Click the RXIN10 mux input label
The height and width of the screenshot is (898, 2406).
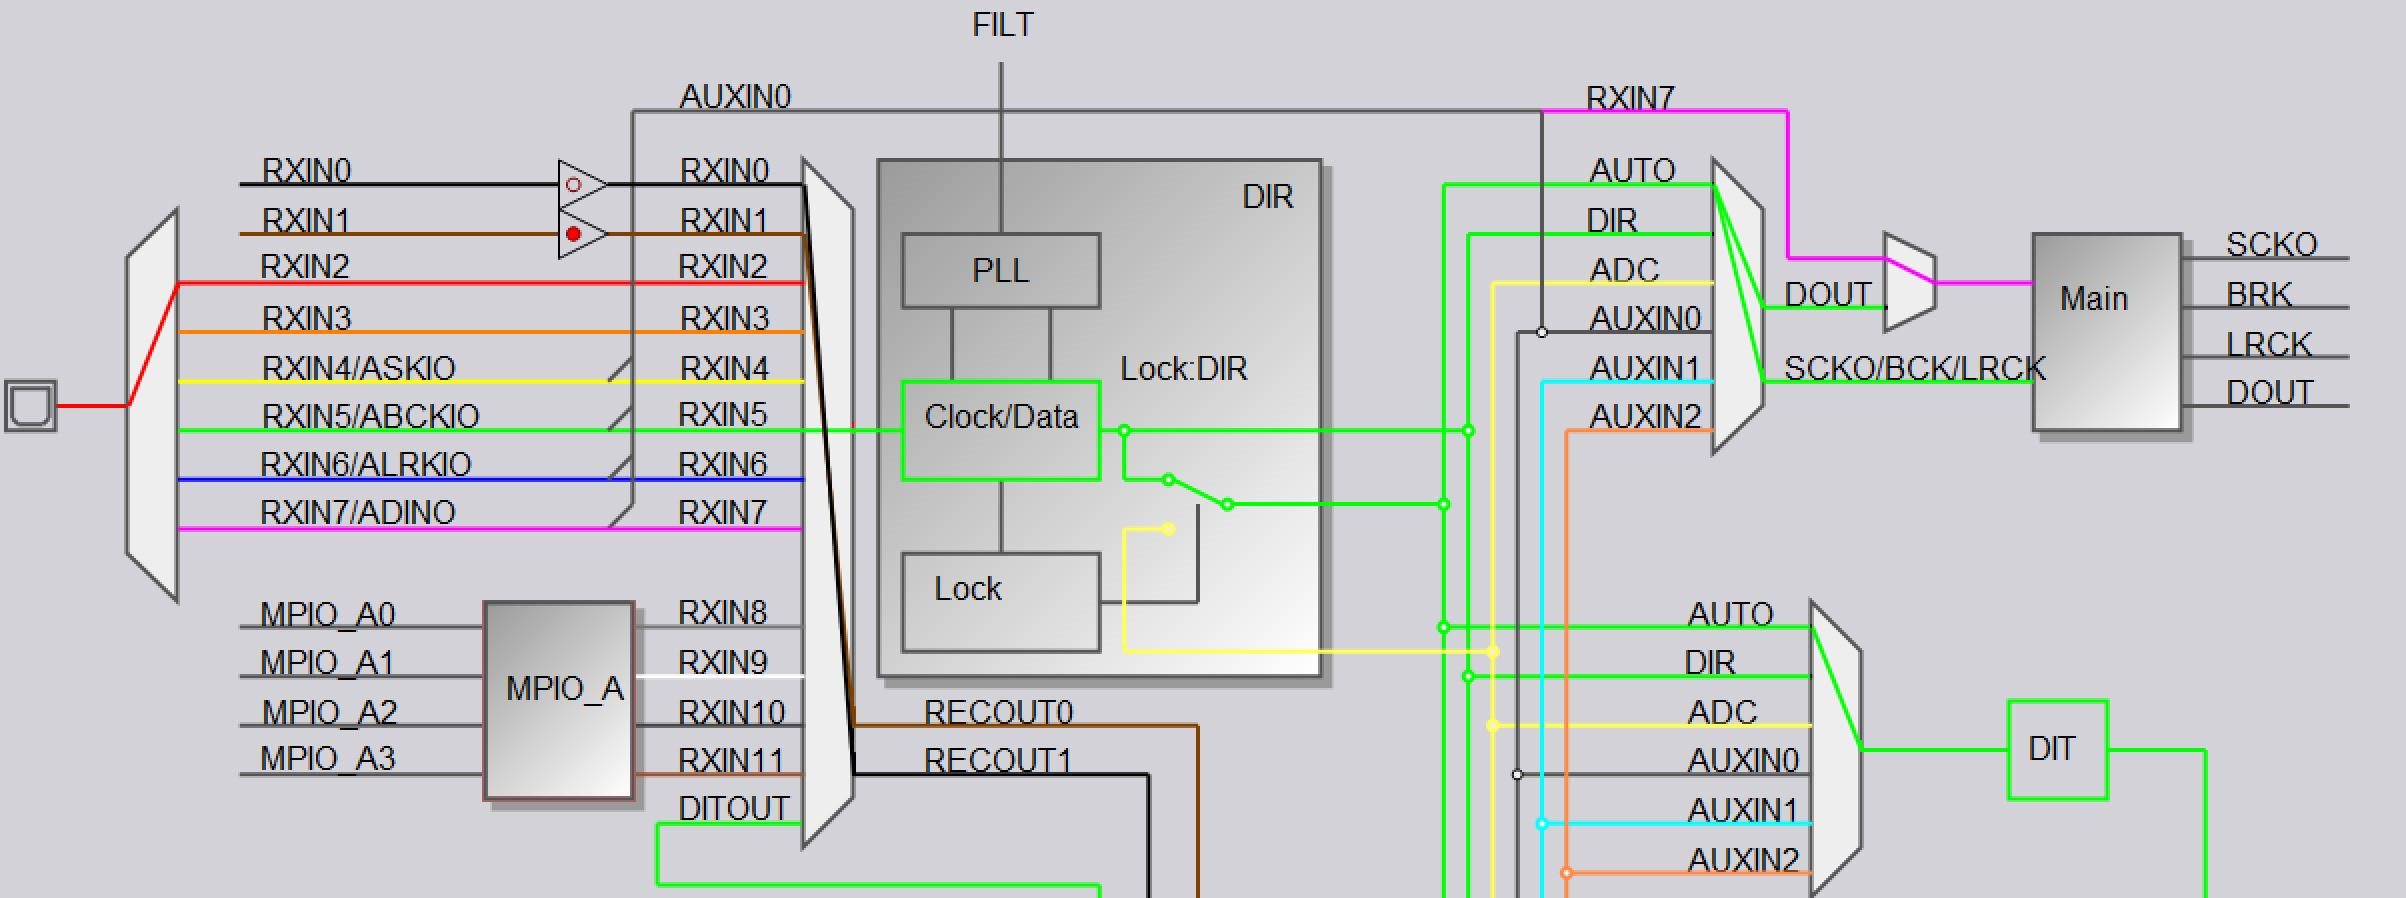click(731, 712)
